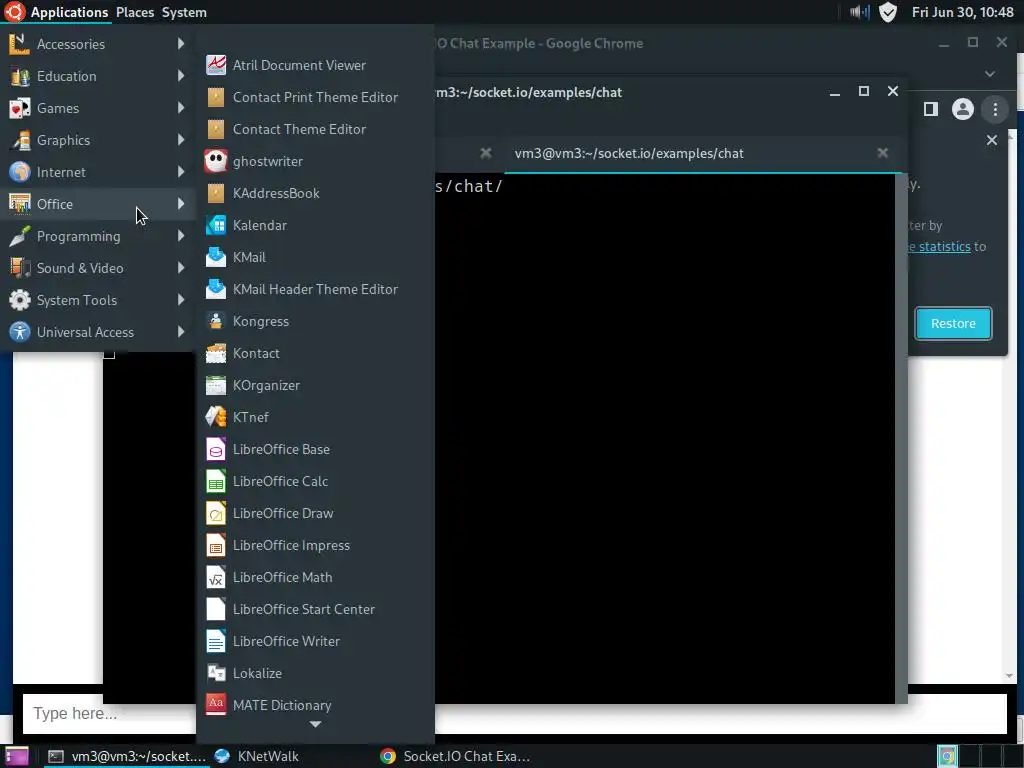The width and height of the screenshot is (1024, 768).
Task: Expand Internet submenu arrow
Action: pos(181,172)
